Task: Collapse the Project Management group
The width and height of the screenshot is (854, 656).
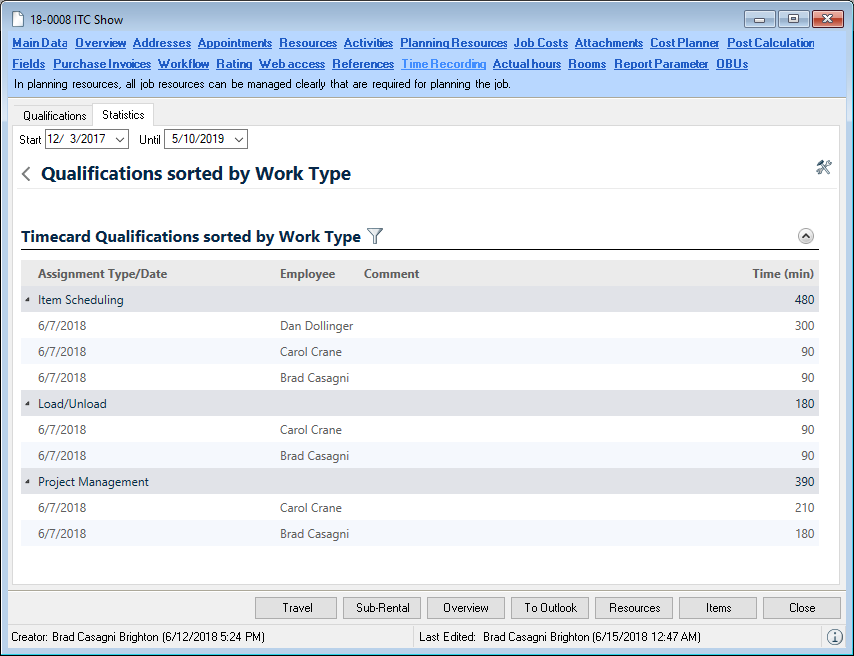Action: [x=27, y=482]
